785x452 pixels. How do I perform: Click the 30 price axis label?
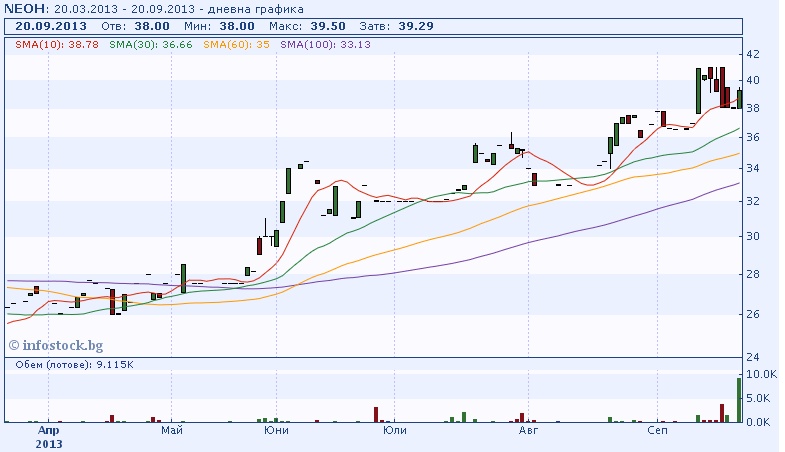(x=753, y=236)
